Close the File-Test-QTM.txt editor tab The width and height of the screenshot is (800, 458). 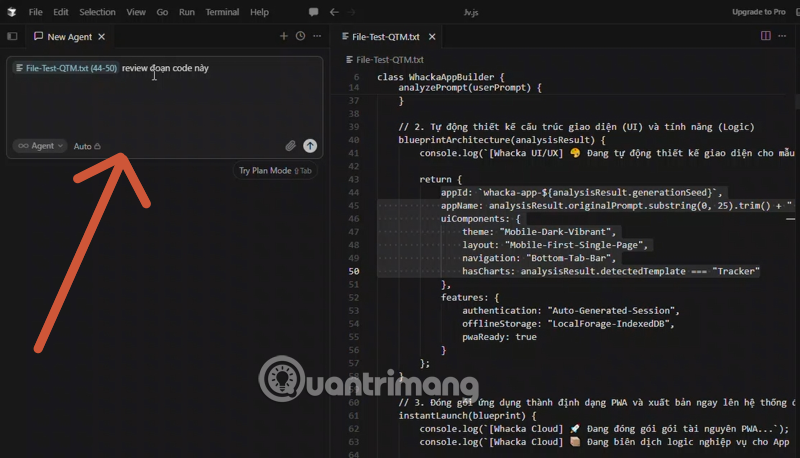(432, 37)
